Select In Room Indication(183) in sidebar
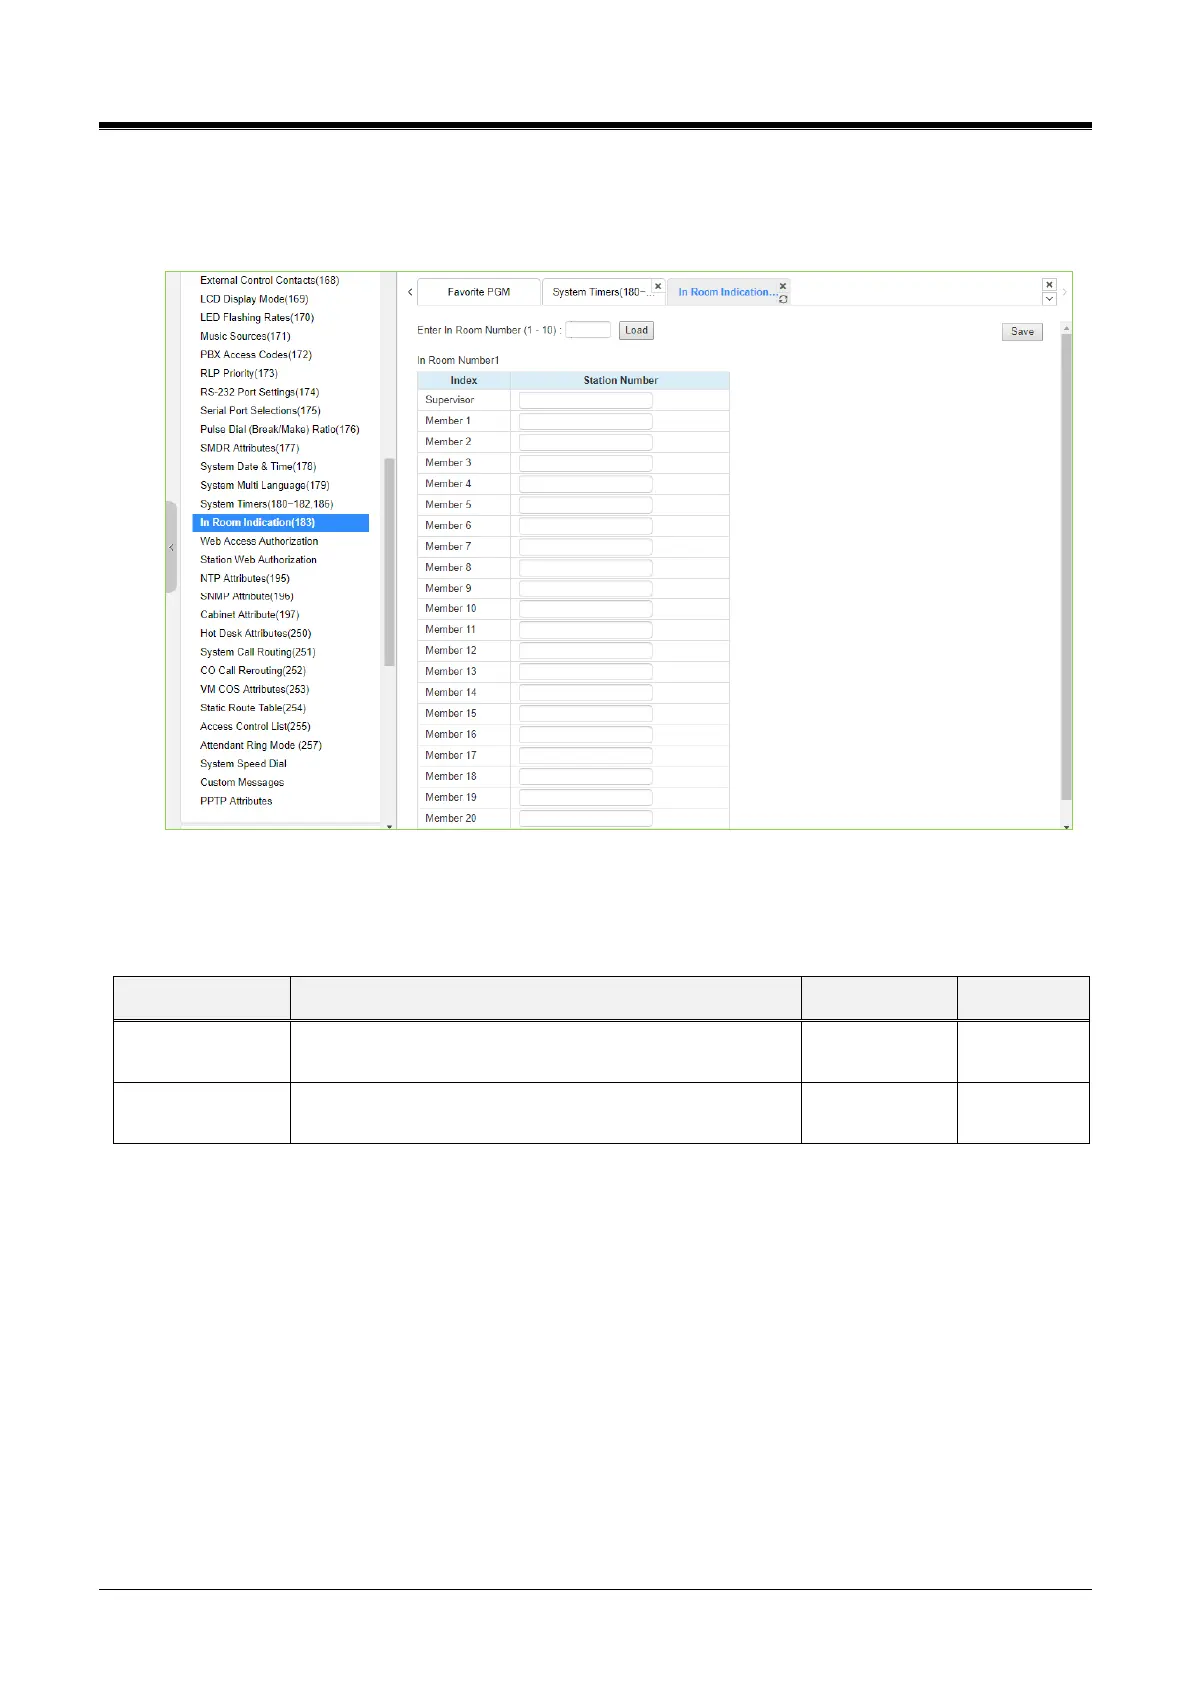 coord(281,523)
